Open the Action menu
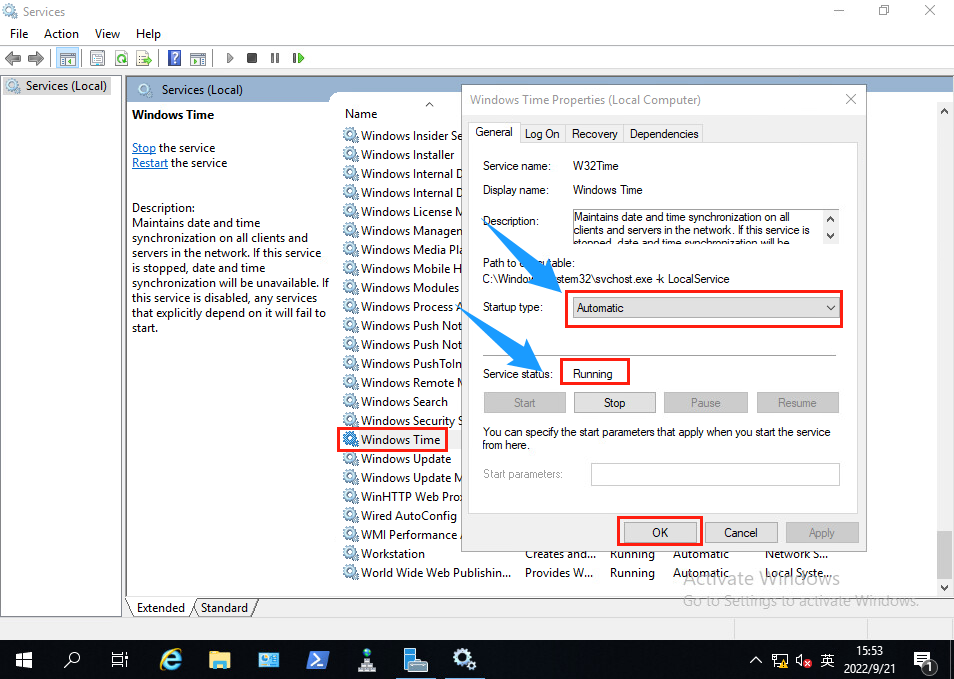This screenshot has width=954, height=679. click(61, 34)
